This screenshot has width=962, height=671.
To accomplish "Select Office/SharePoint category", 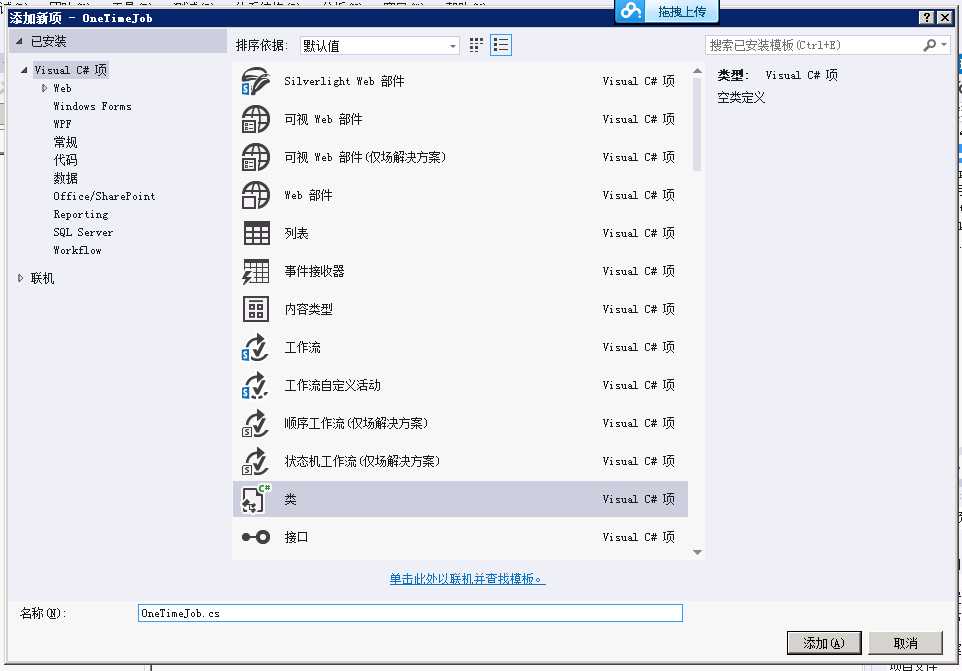I will pyautogui.click(x=104, y=196).
